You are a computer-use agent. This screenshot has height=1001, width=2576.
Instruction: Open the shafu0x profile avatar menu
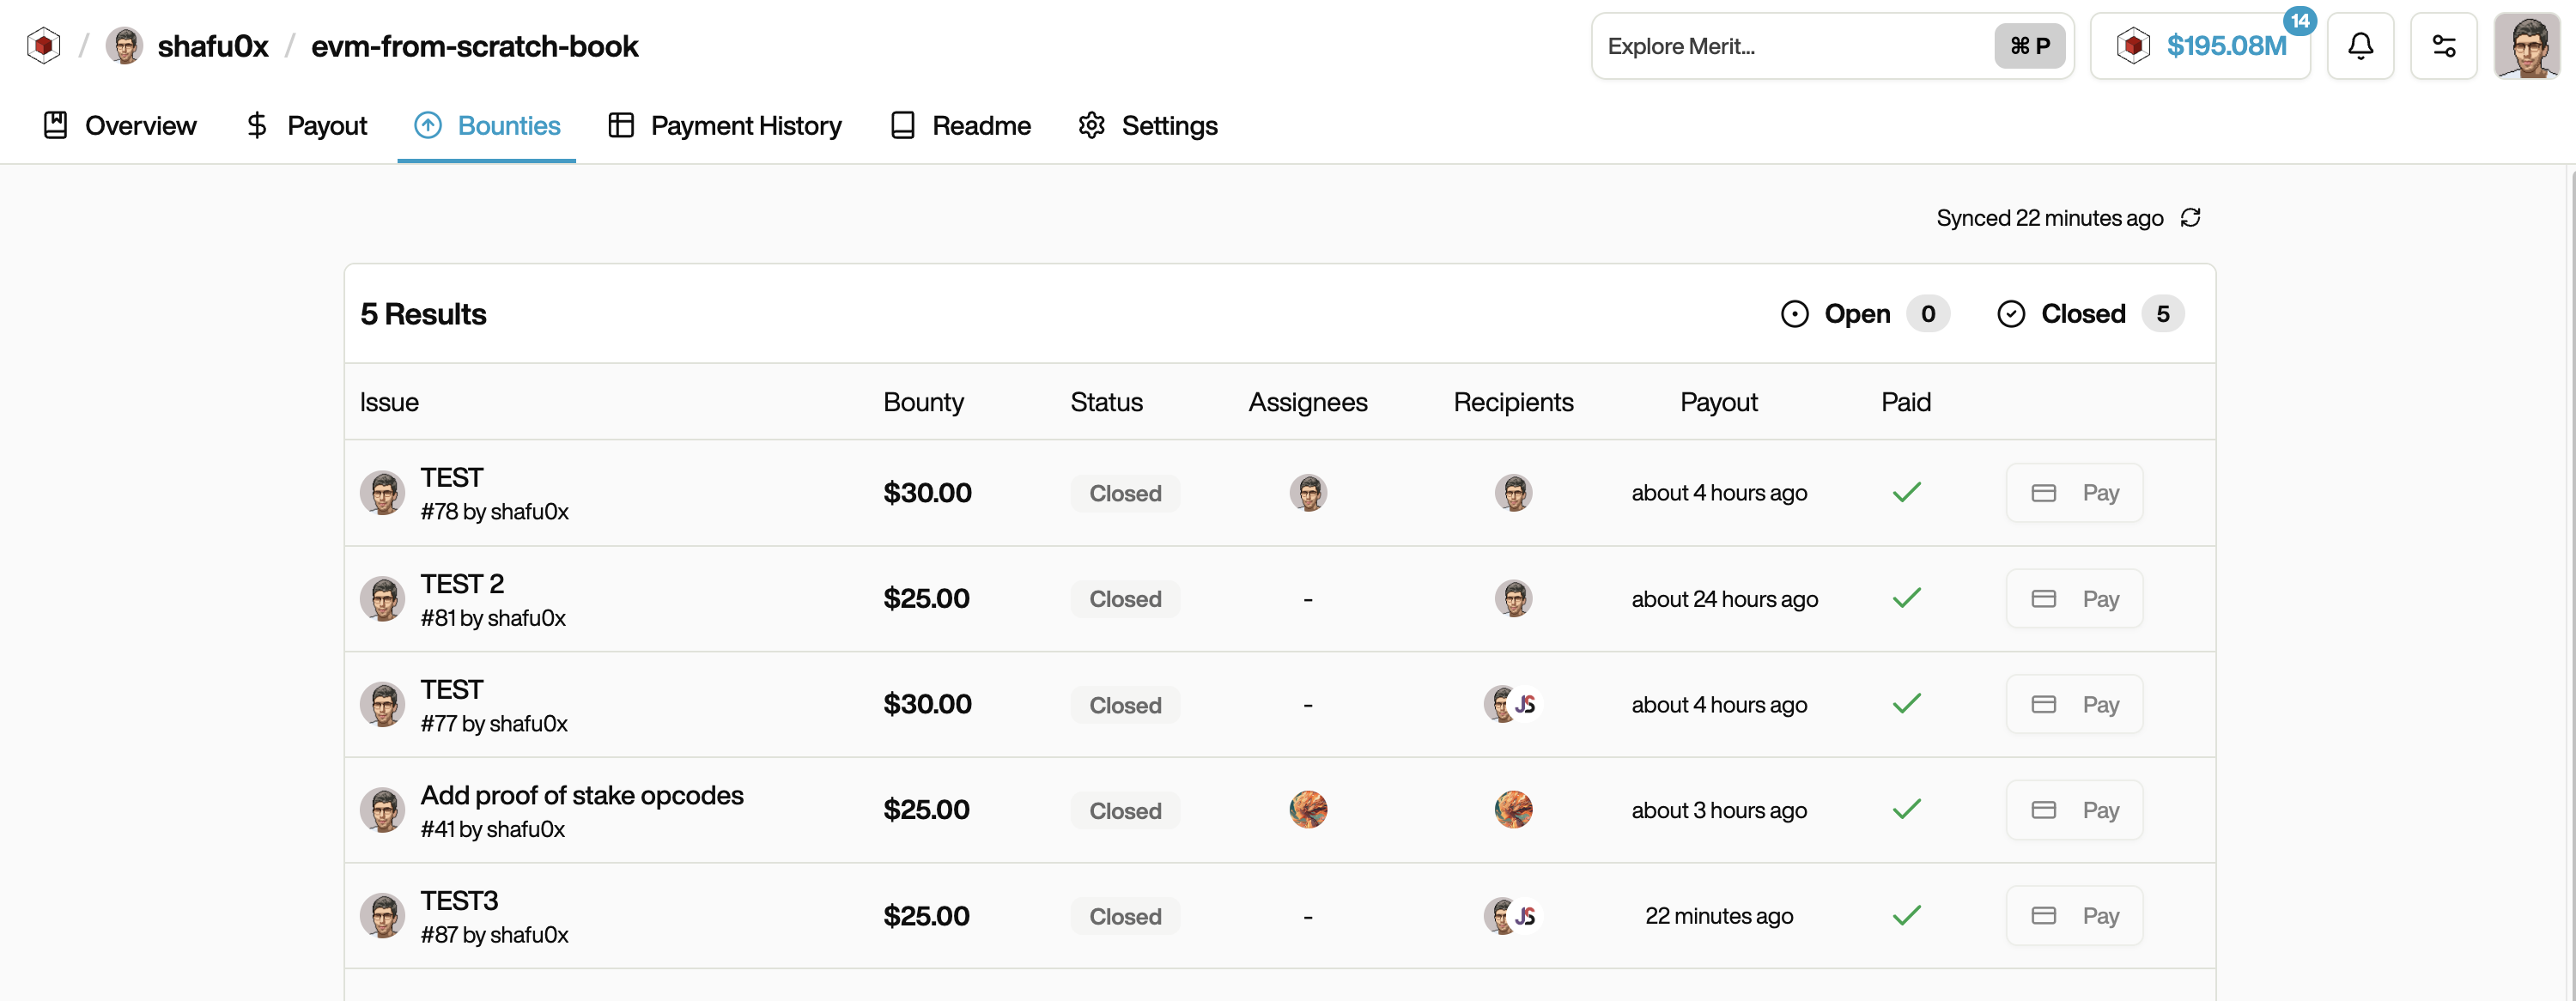pos(2528,45)
